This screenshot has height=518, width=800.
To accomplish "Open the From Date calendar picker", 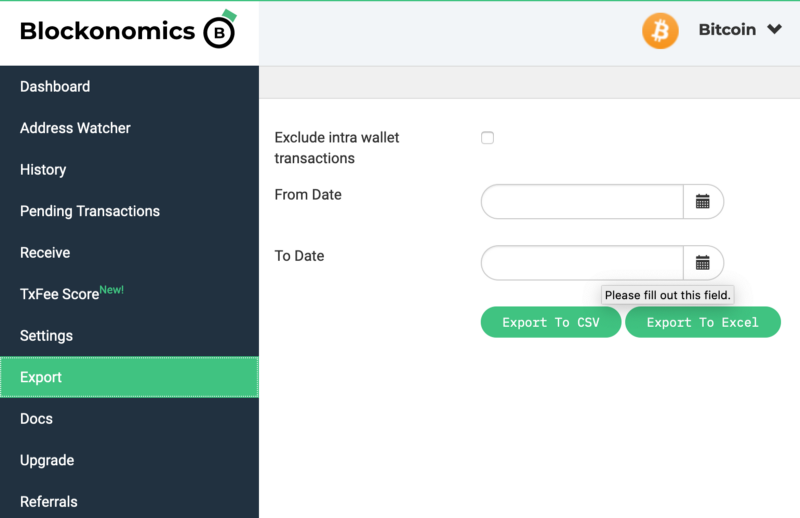I will point(703,202).
